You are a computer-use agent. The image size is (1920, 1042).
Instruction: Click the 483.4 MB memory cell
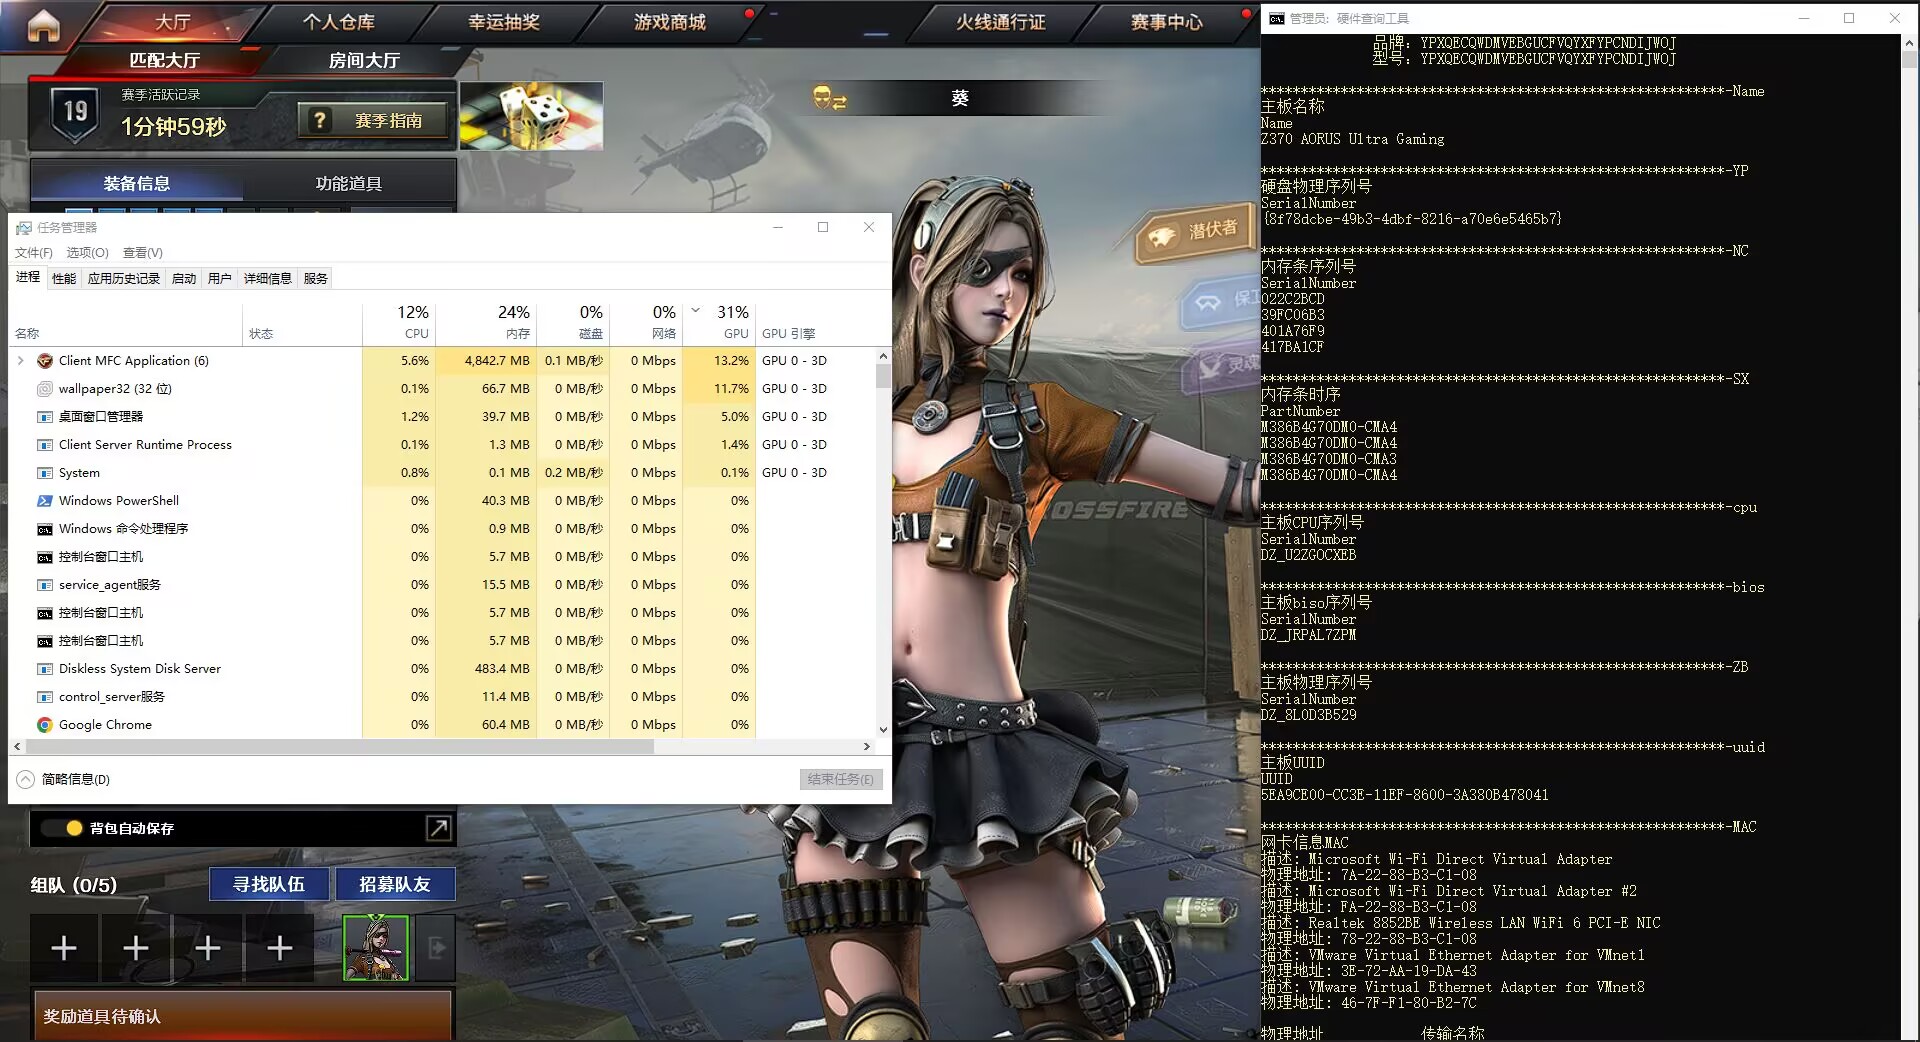tap(486, 669)
